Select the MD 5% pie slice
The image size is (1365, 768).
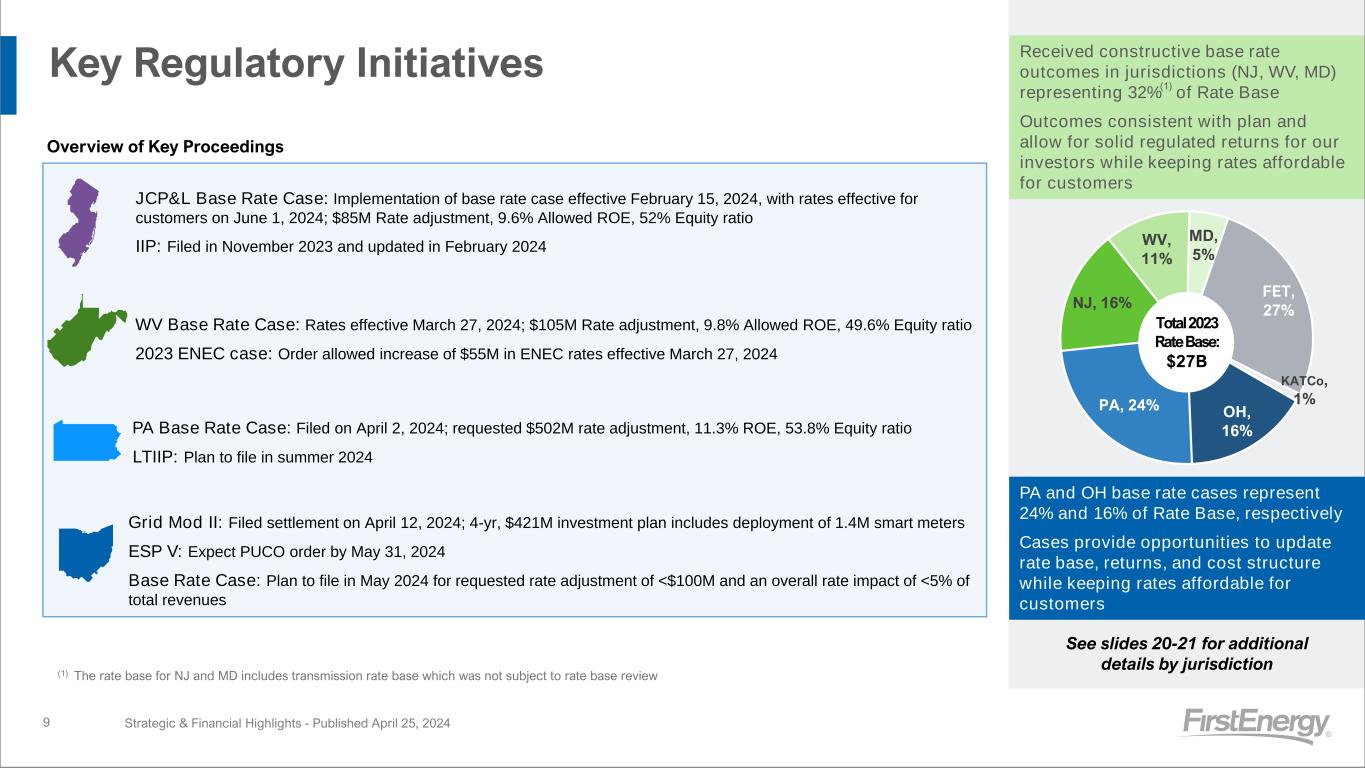pos(1205,238)
